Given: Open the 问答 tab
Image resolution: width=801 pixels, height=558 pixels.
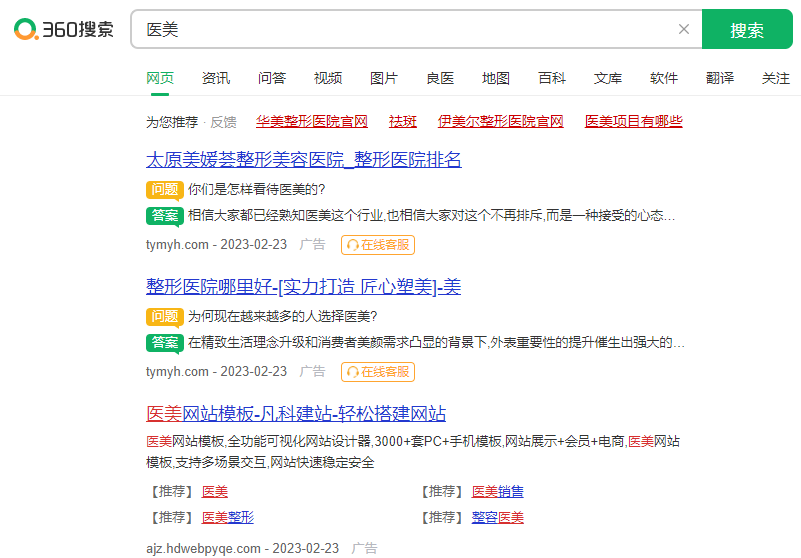Looking at the screenshot, I should (x=272, y=78).
